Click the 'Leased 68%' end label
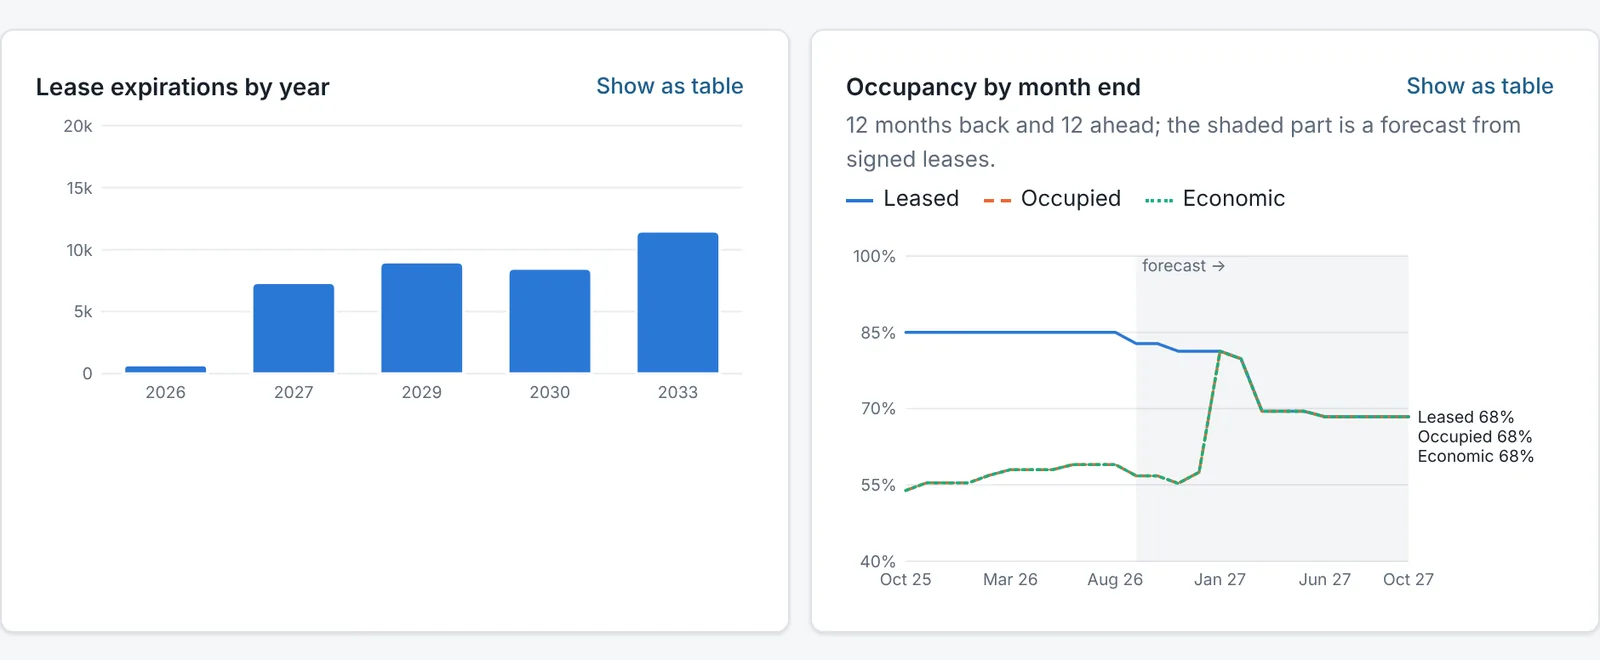The width and height of the screenshot is (1600, 660). (1465, 417)
